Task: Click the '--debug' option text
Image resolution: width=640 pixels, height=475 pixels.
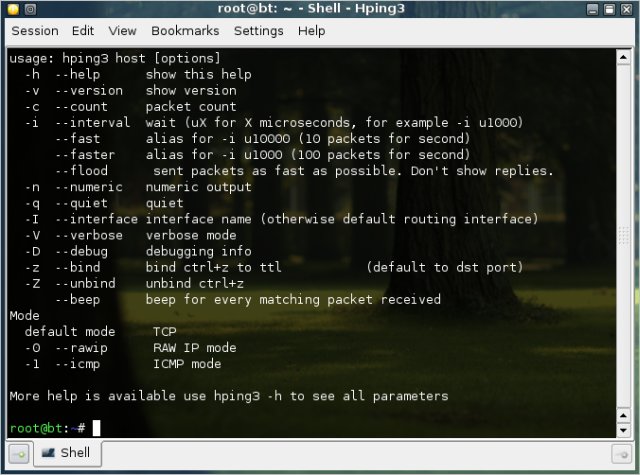Action: click(81, 252)
